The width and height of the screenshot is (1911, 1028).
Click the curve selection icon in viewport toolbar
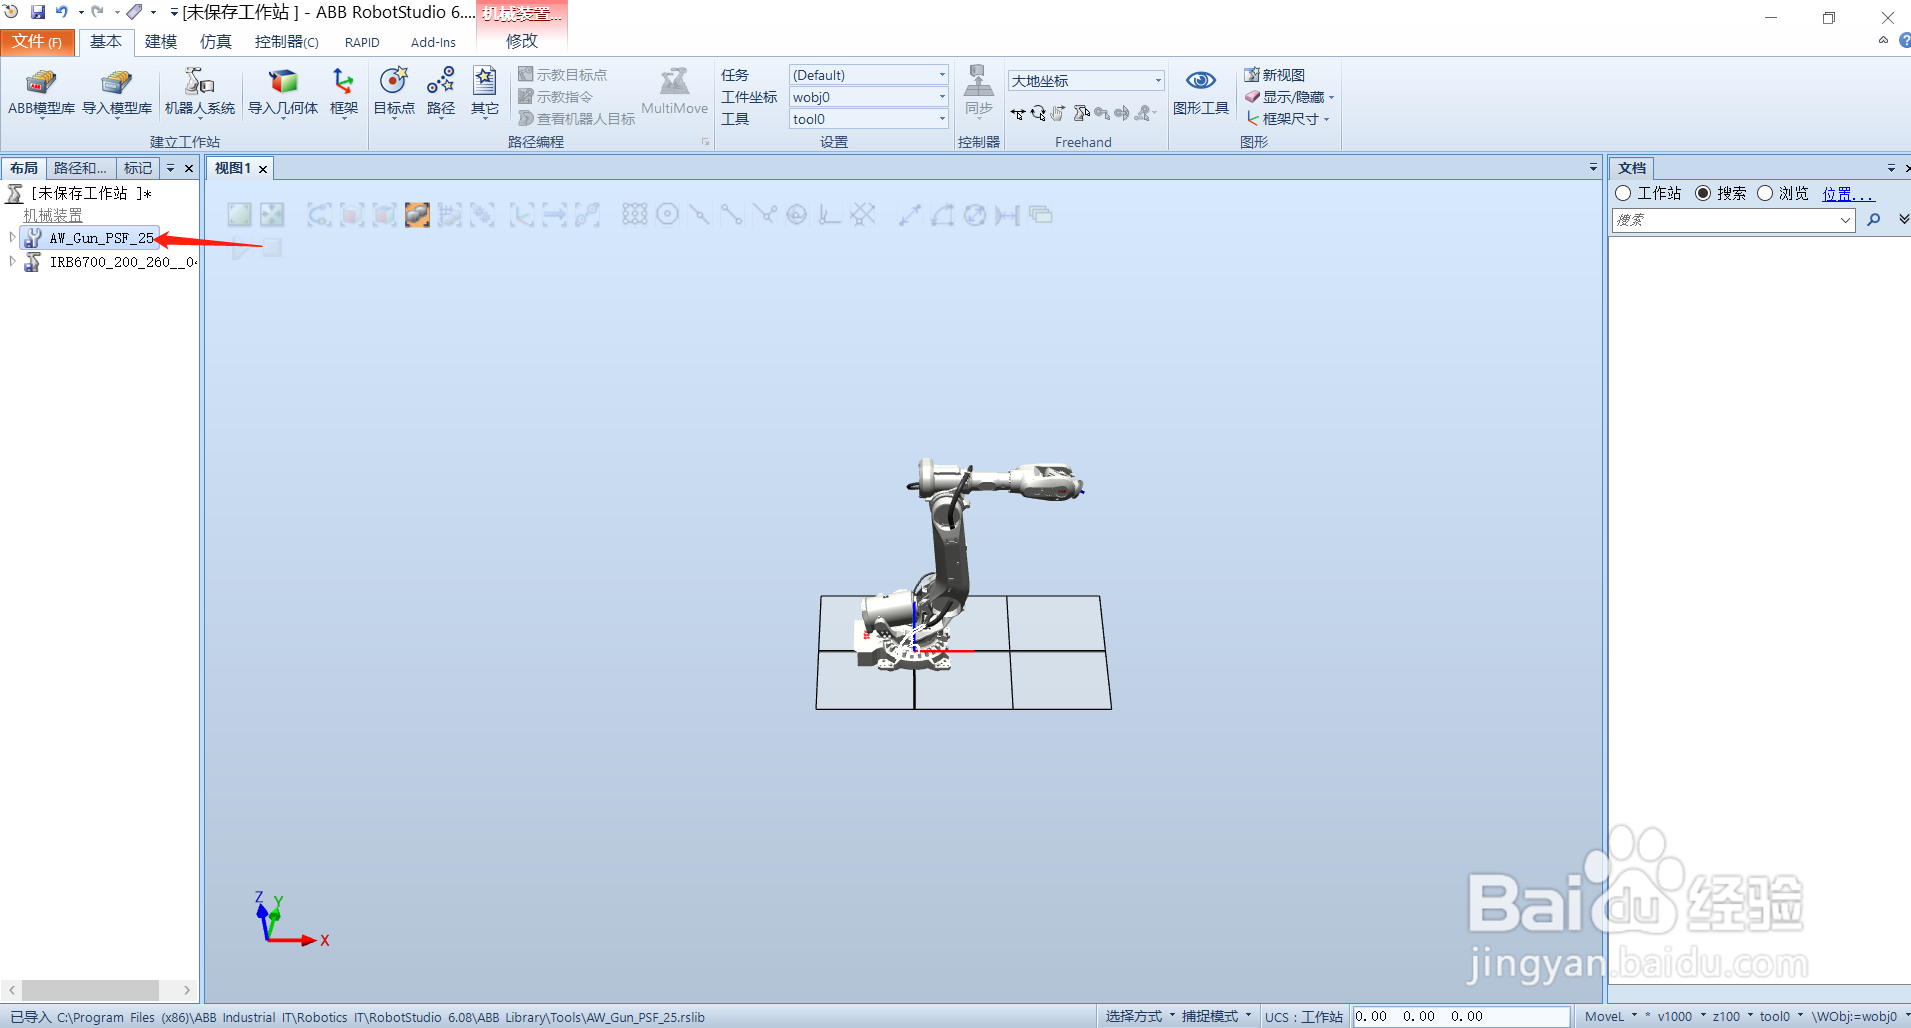coord(319,214)
